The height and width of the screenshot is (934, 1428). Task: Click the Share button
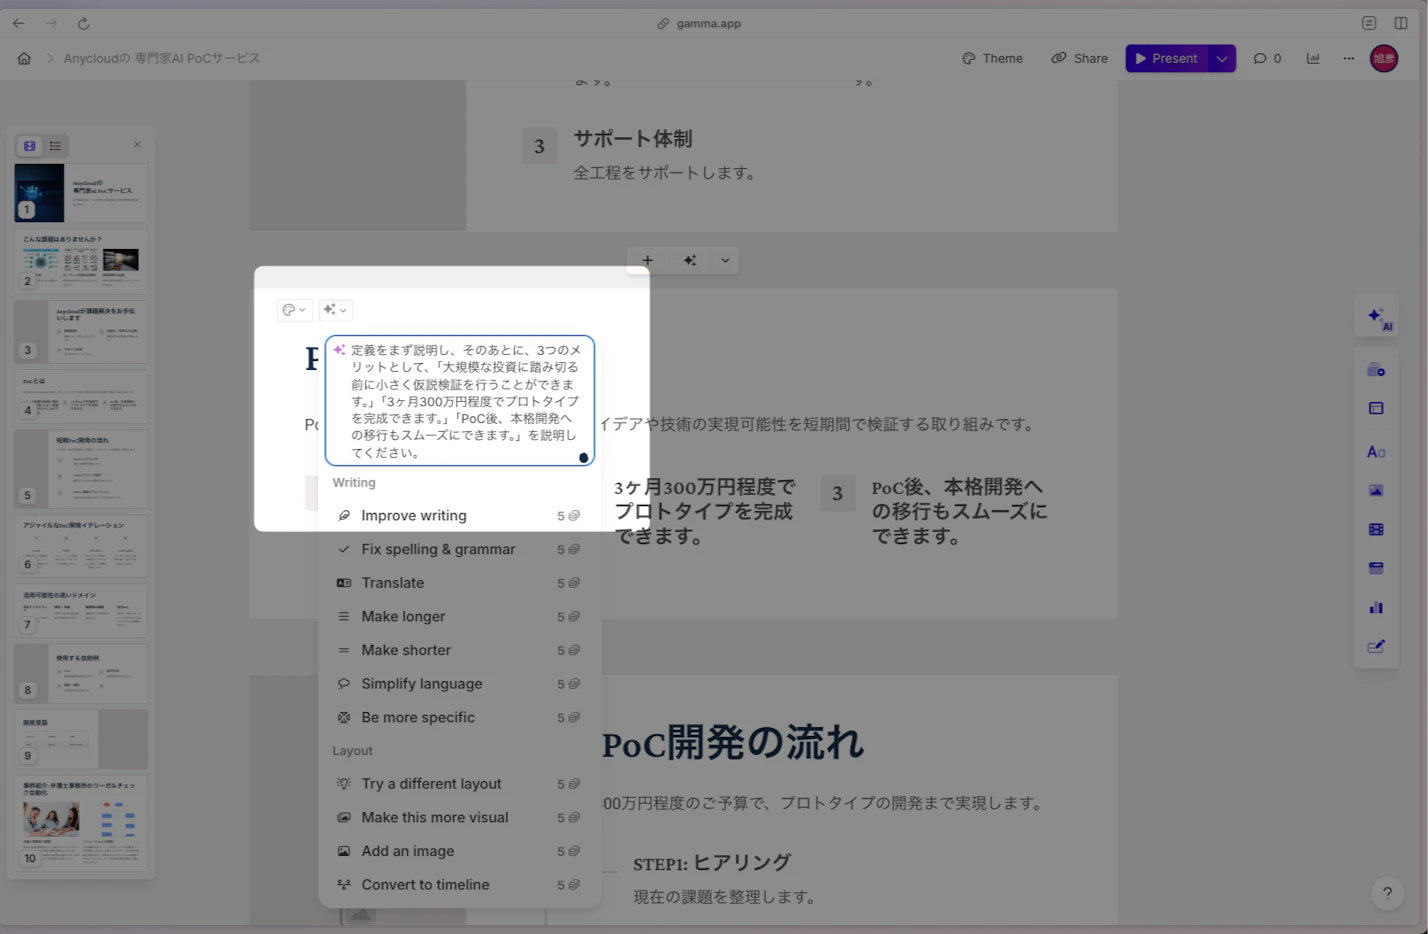point(1079,59)
